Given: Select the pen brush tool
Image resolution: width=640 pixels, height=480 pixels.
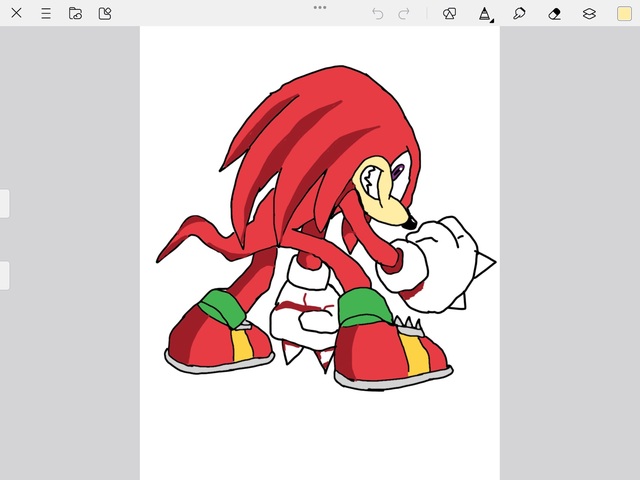Looking at the screenshot, I should (x=484, y=13).
